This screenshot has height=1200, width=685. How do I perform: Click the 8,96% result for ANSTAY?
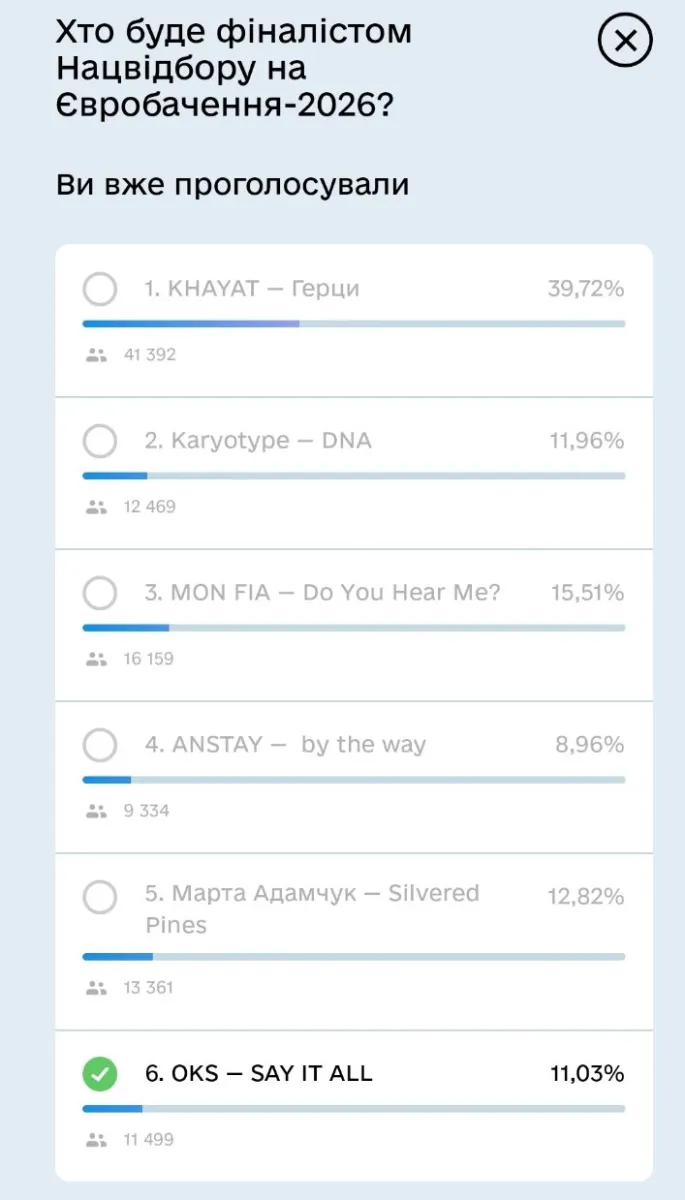coord(590,745)
